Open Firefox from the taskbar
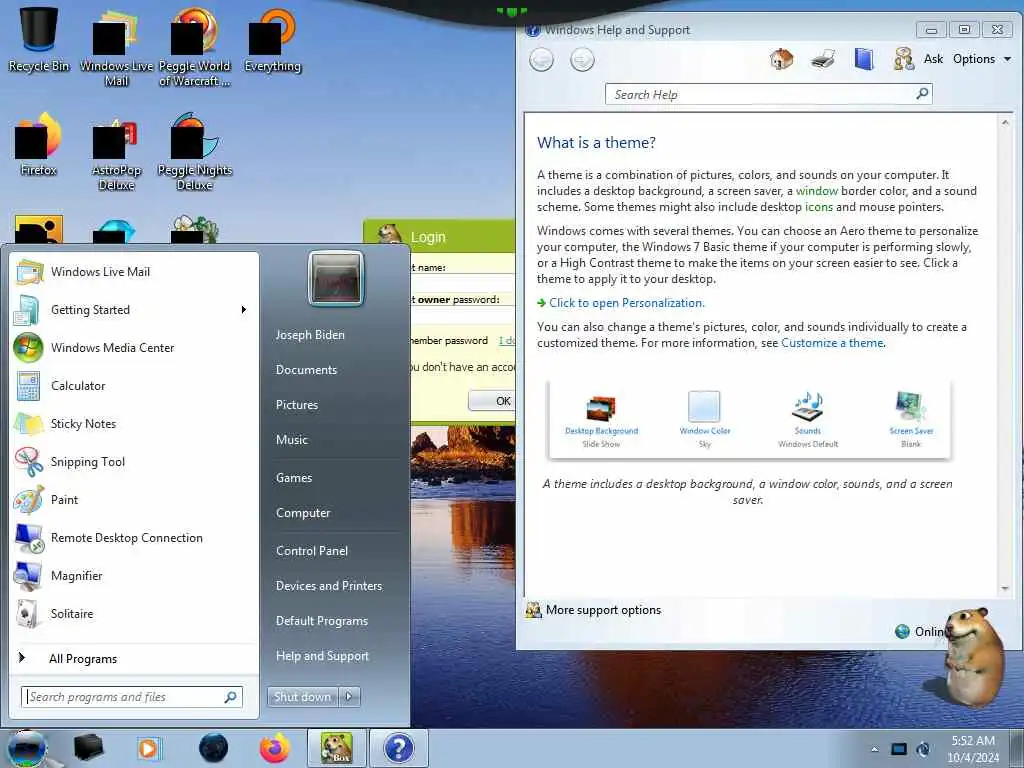 274,748
